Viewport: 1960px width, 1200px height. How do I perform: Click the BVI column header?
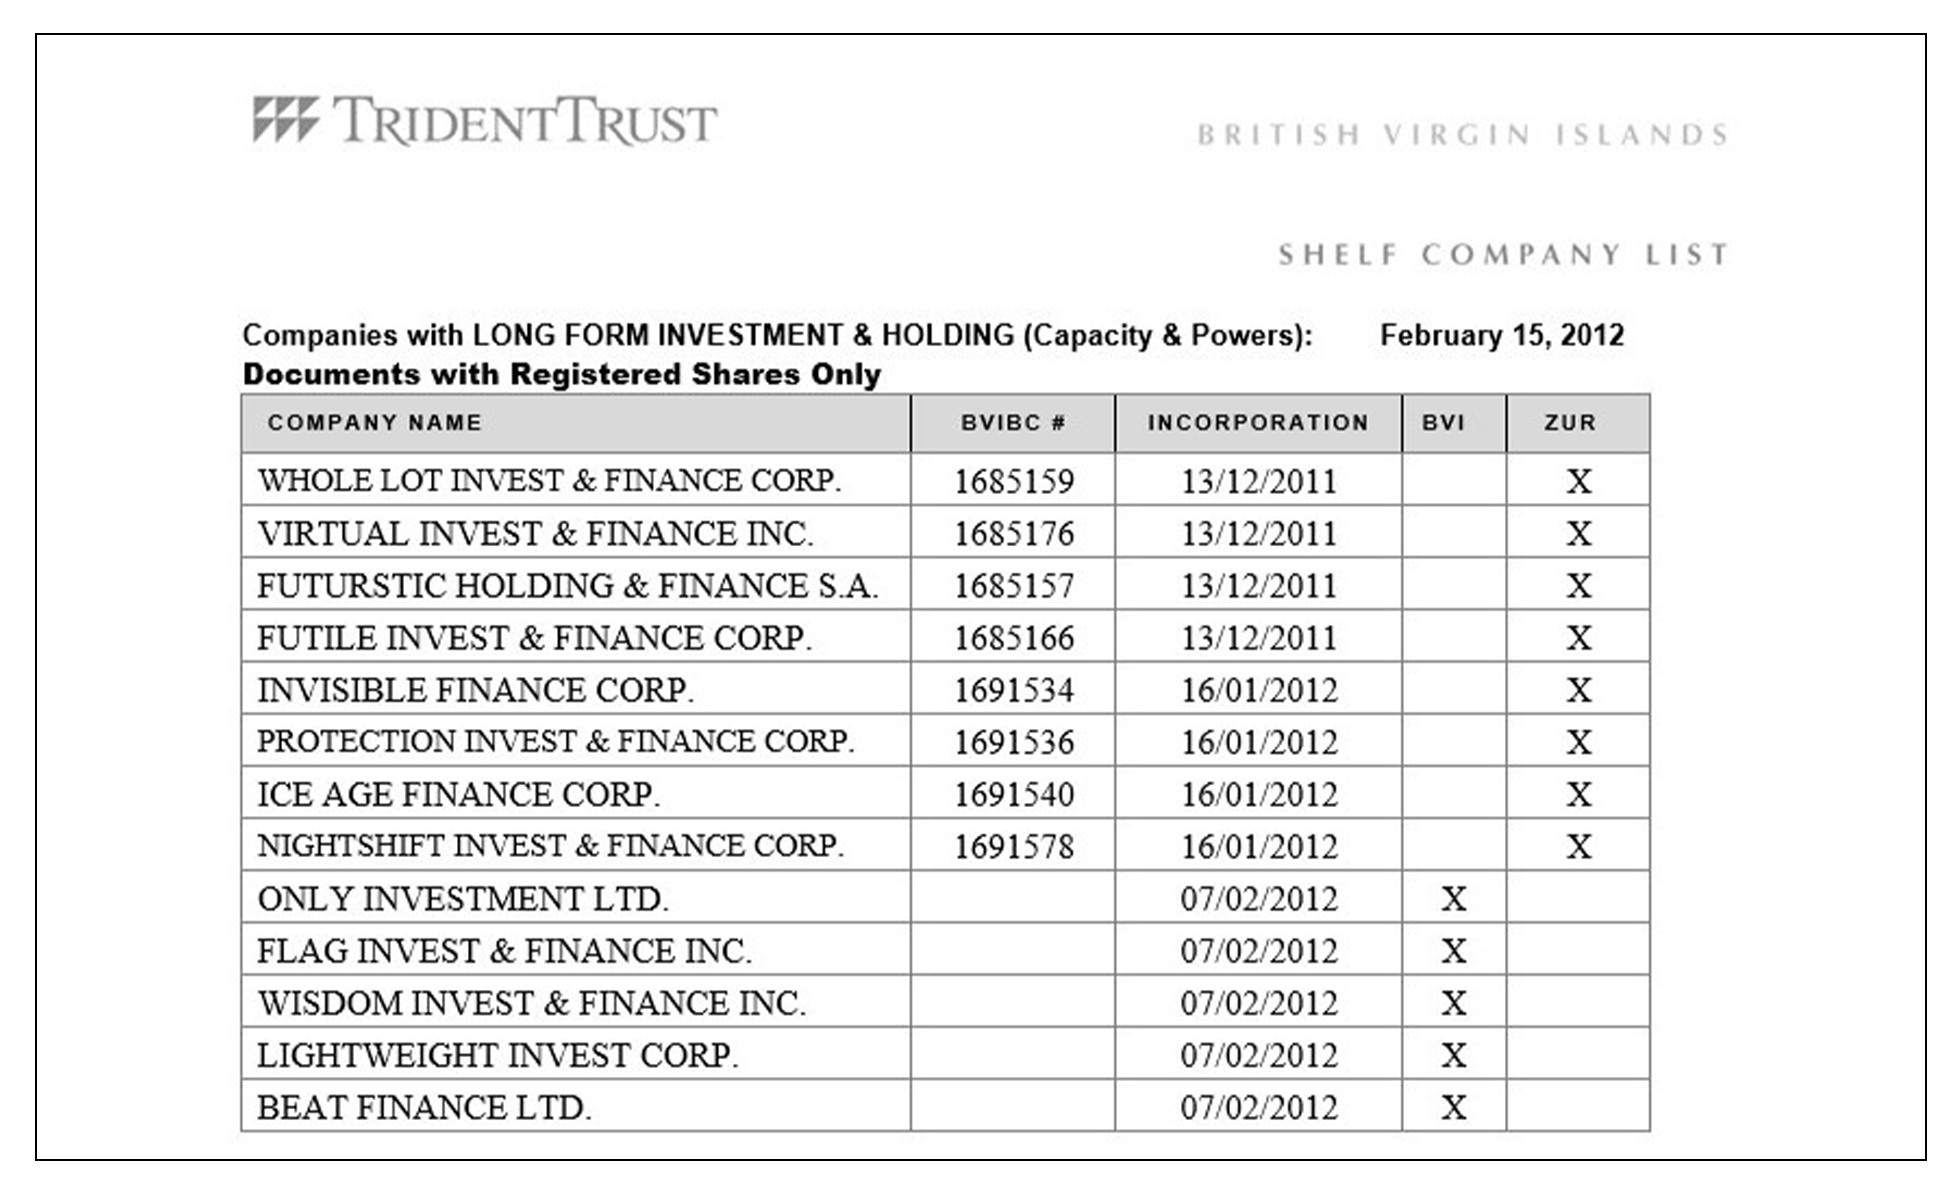(x=1443, y=423)
